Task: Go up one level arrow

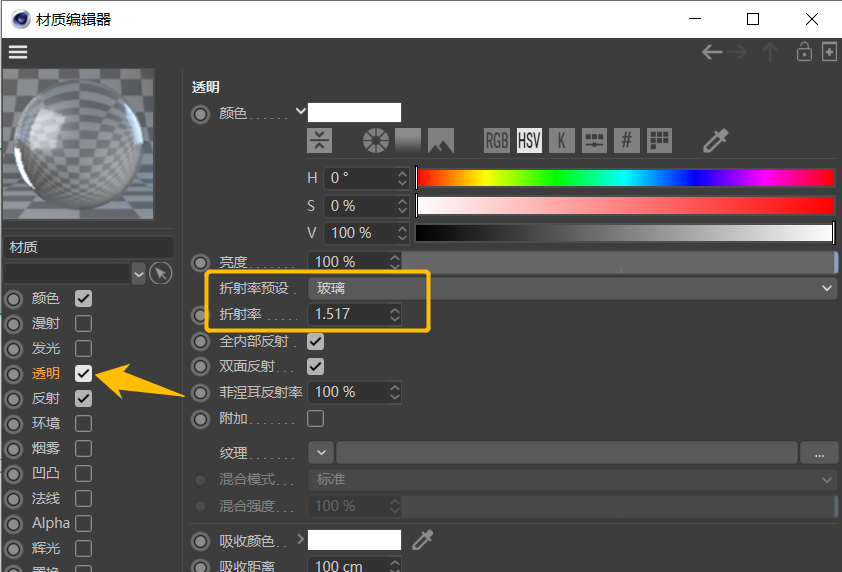Action: coord(770,52)
